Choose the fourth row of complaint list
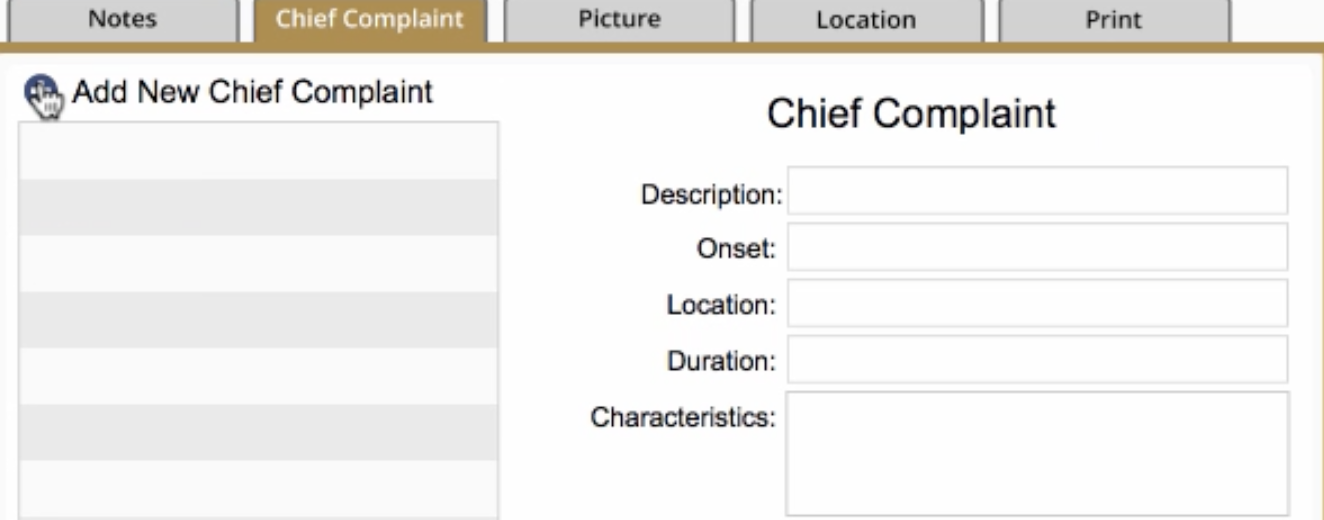The width and height of the screenshot is (1324, 520). (x=259, y=319)
